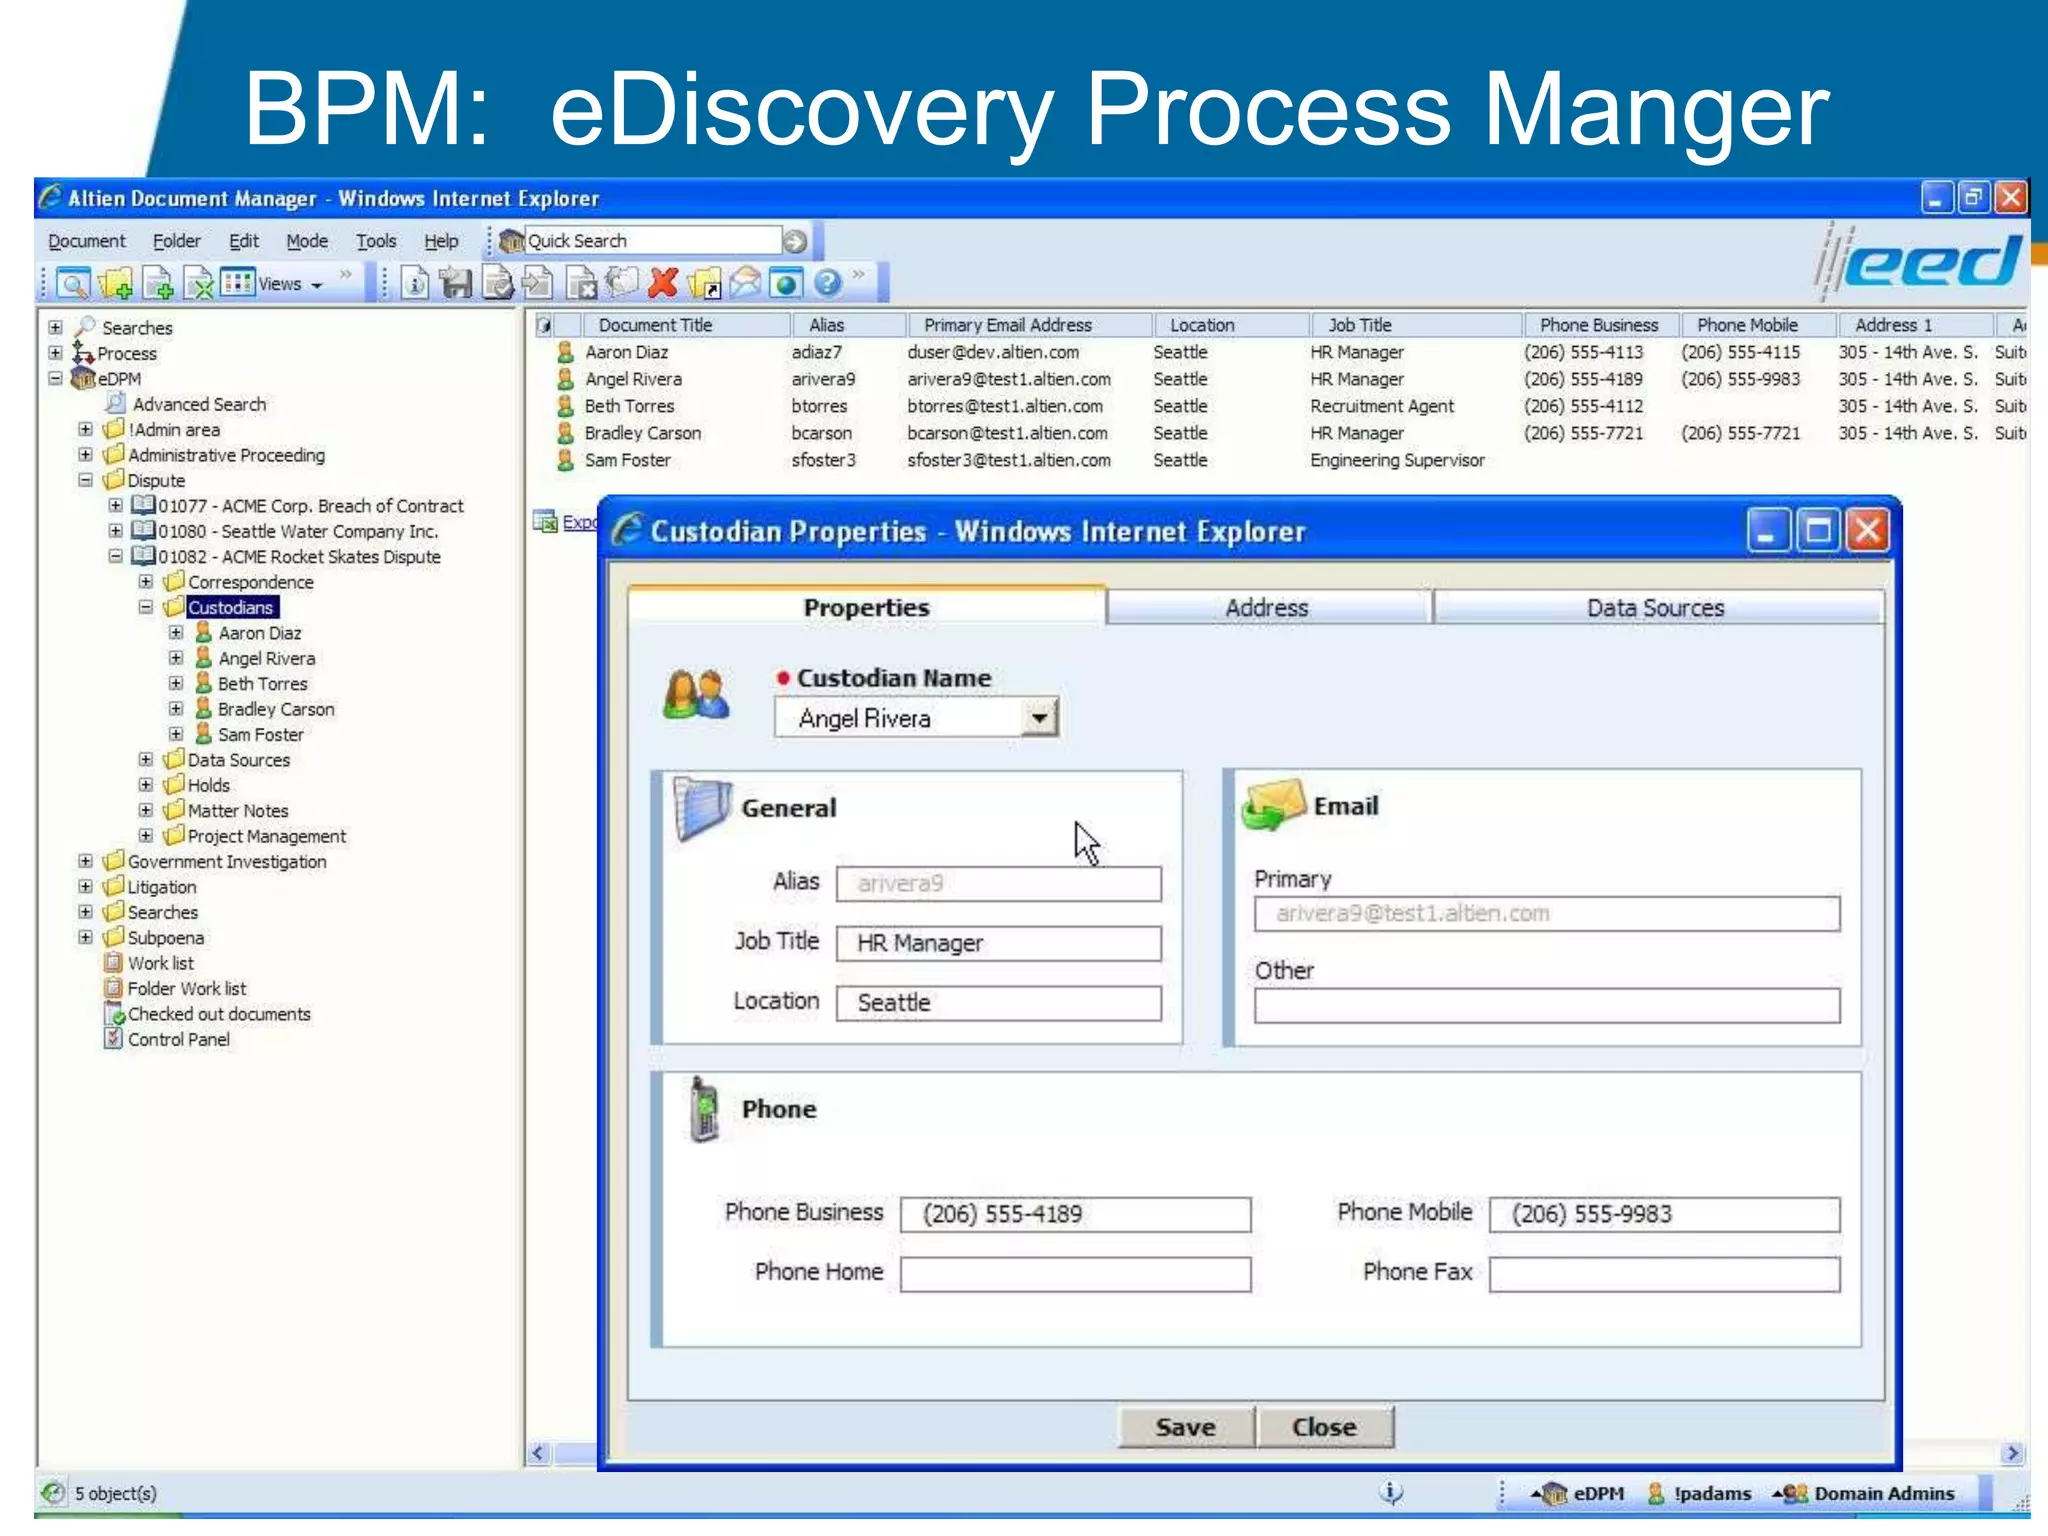Collapse the Custodians folder
2048x1536 pixels.
point(146,607)
